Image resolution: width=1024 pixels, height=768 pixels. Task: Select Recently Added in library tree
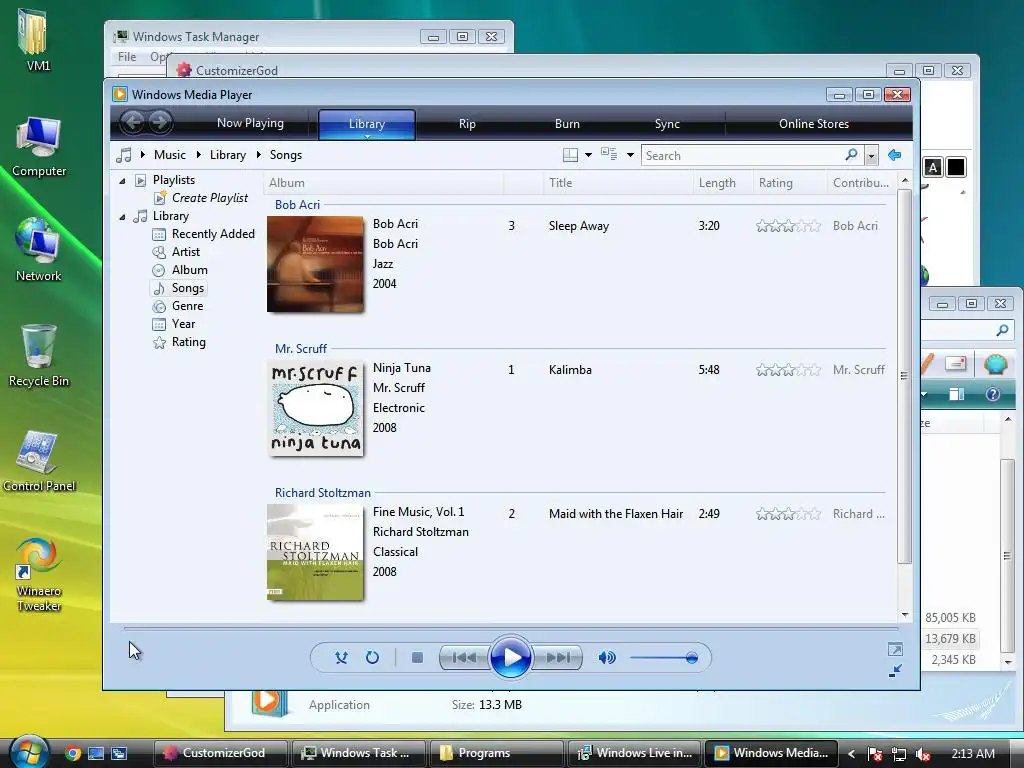213,234
